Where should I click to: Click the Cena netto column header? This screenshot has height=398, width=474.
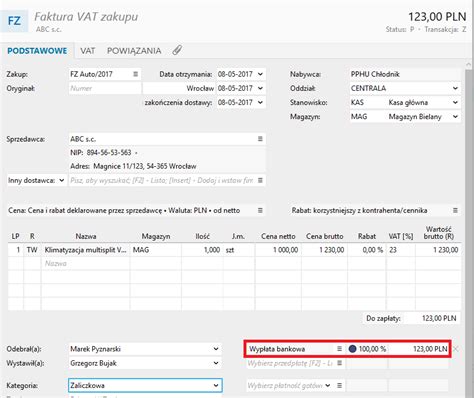(x=278, y=236)
